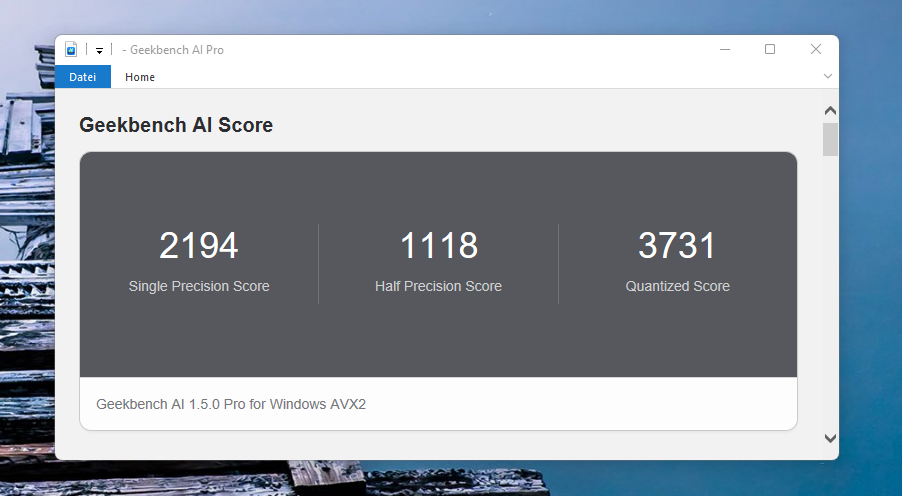Screen dimensions: 902x496
Task: Close the Geekbench AI Pro window
Action: pyautogui.click(x=816, y=49)
